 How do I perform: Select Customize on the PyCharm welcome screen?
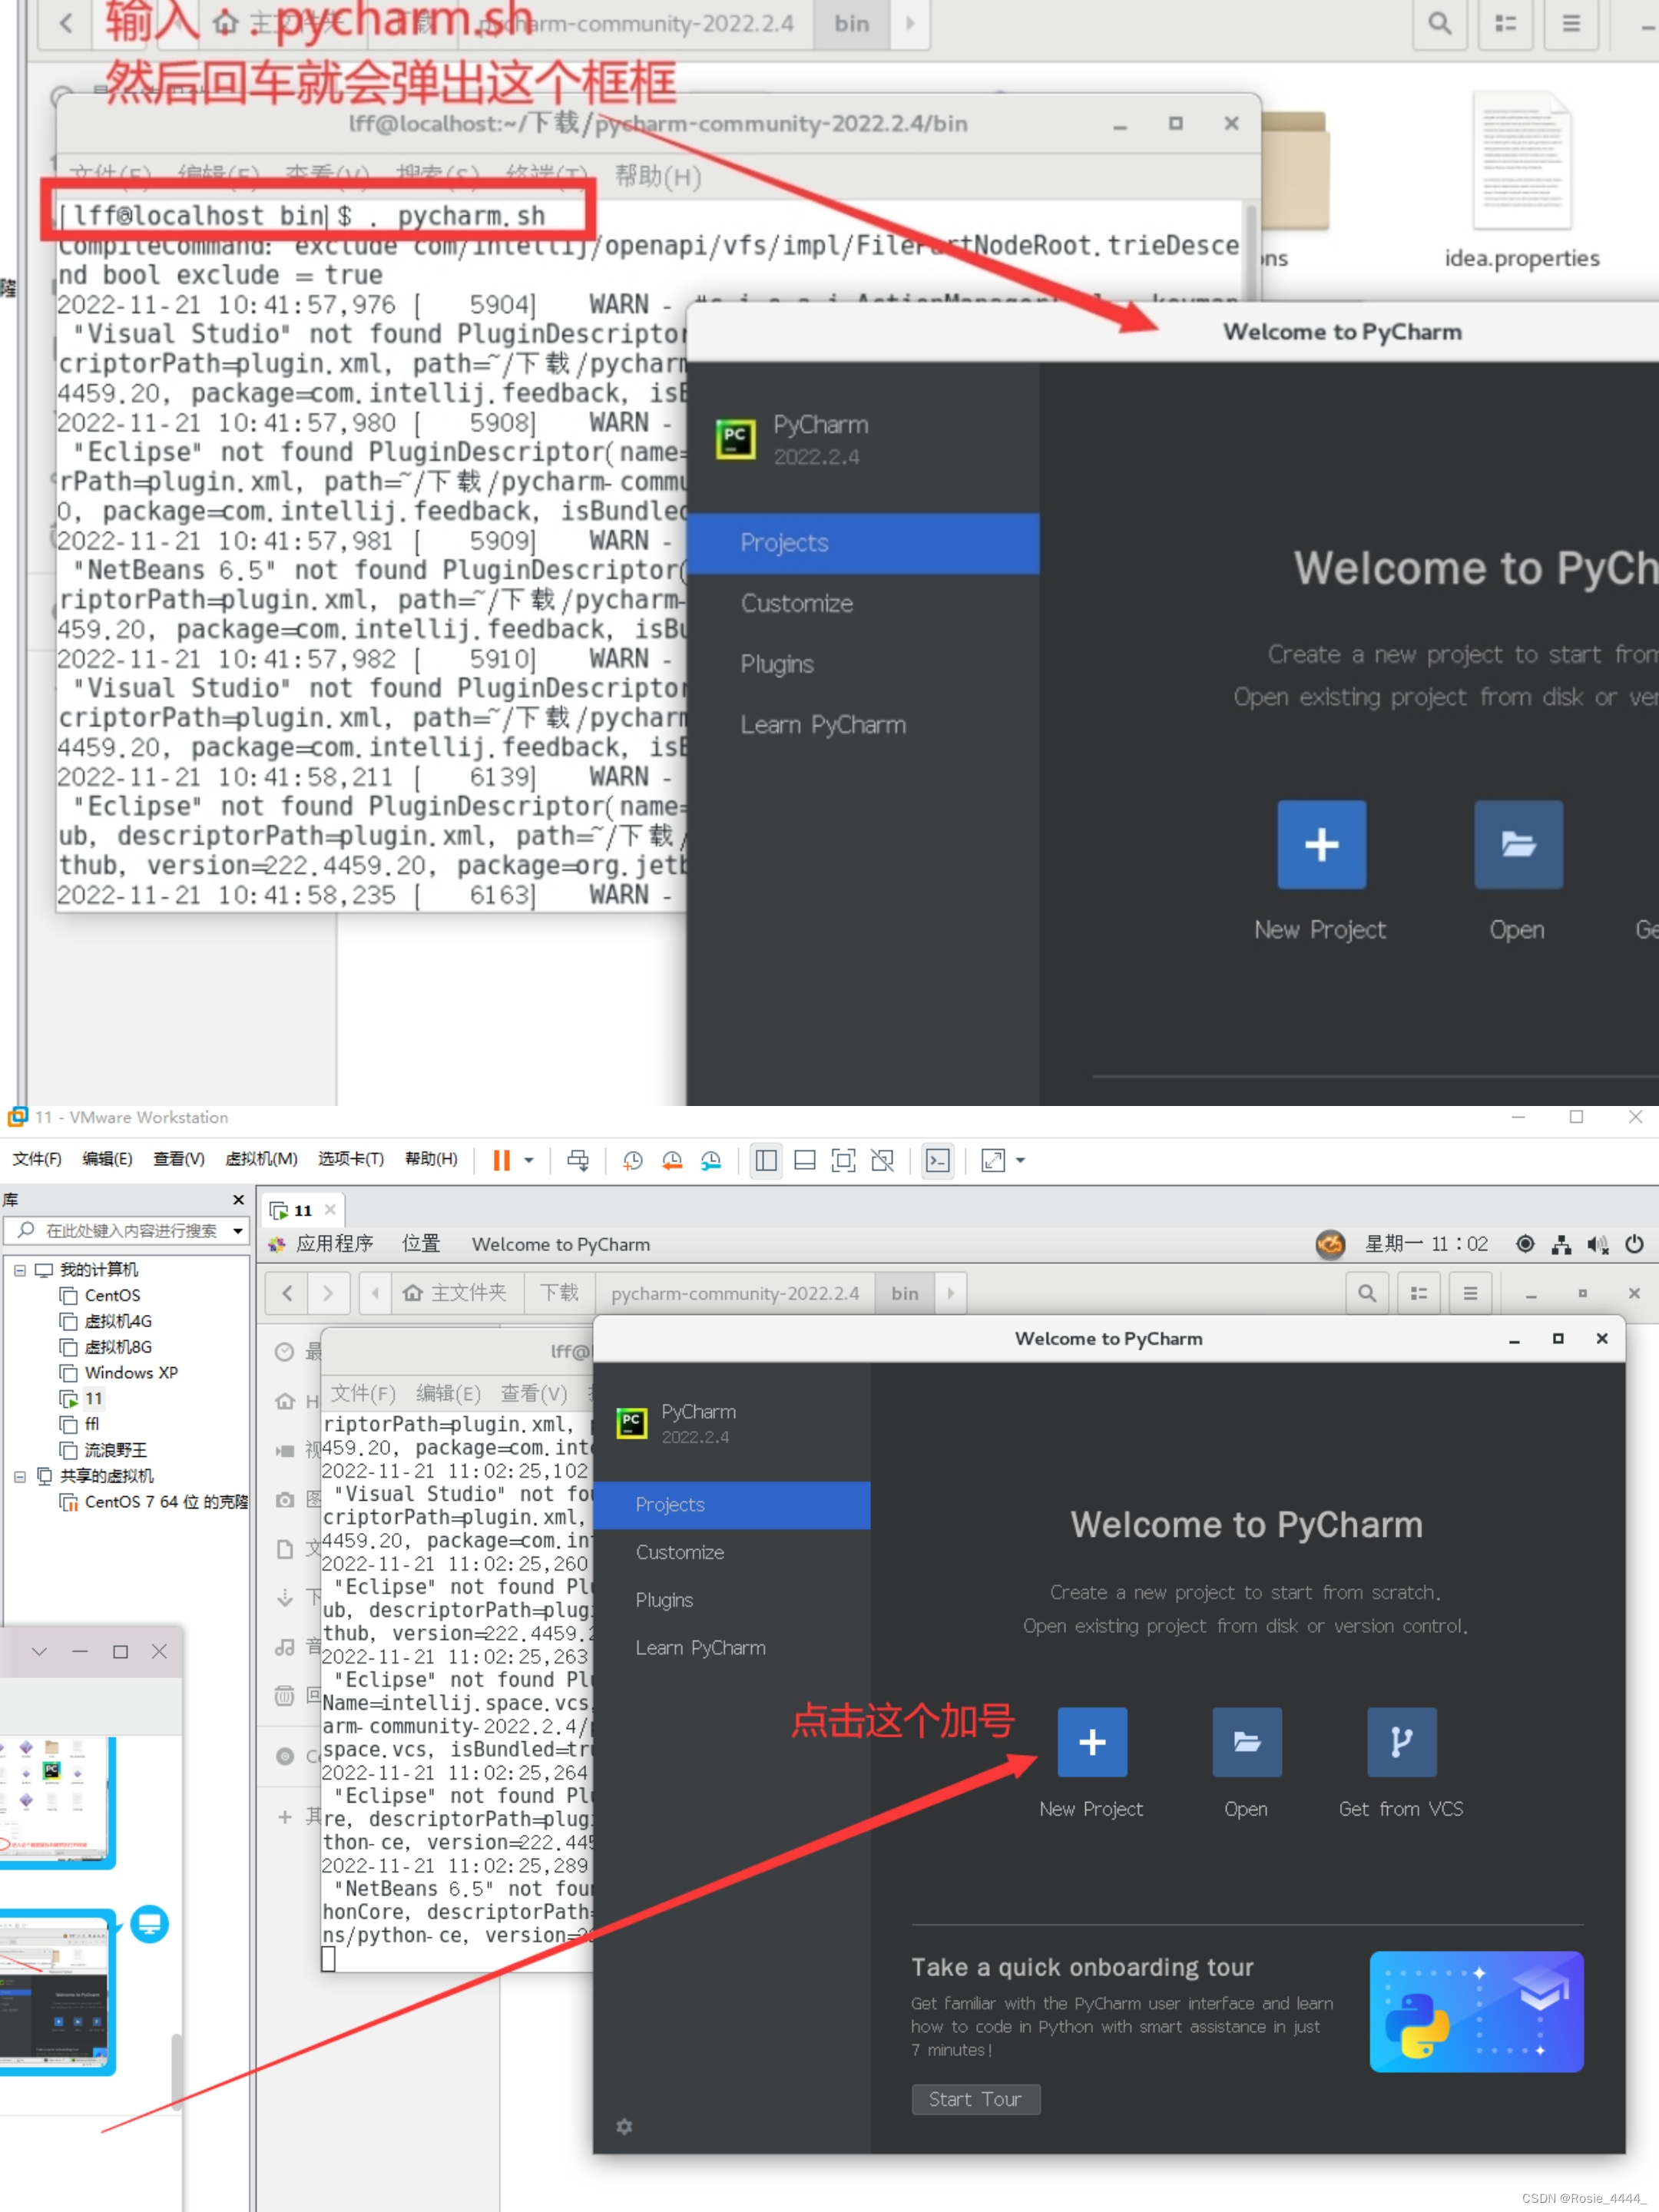[680, 1552]
